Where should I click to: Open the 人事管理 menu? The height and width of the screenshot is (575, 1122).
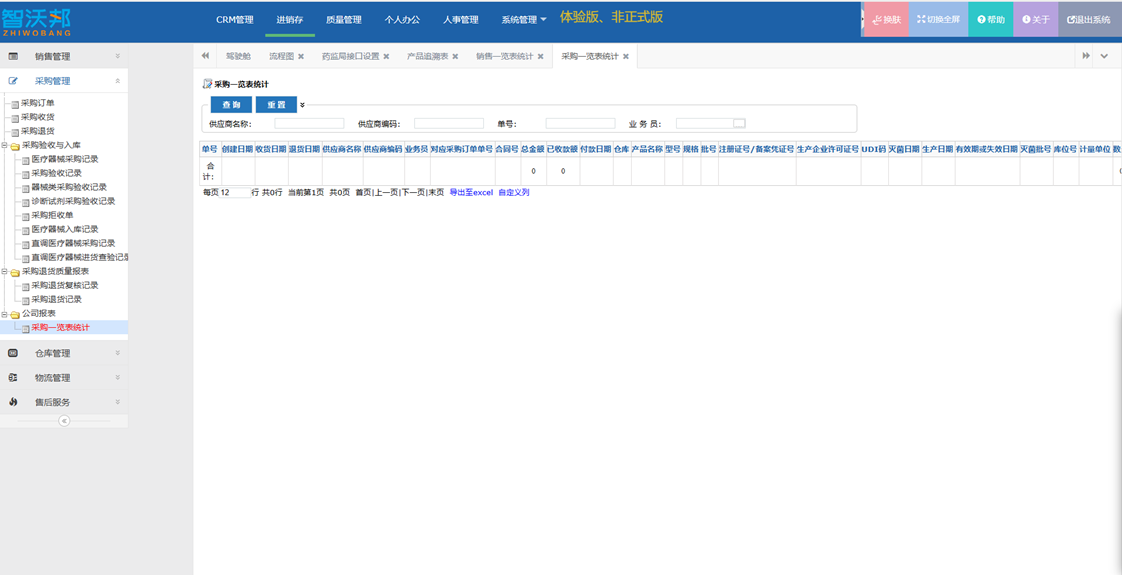pyautogui.click(x=461, y=20)
